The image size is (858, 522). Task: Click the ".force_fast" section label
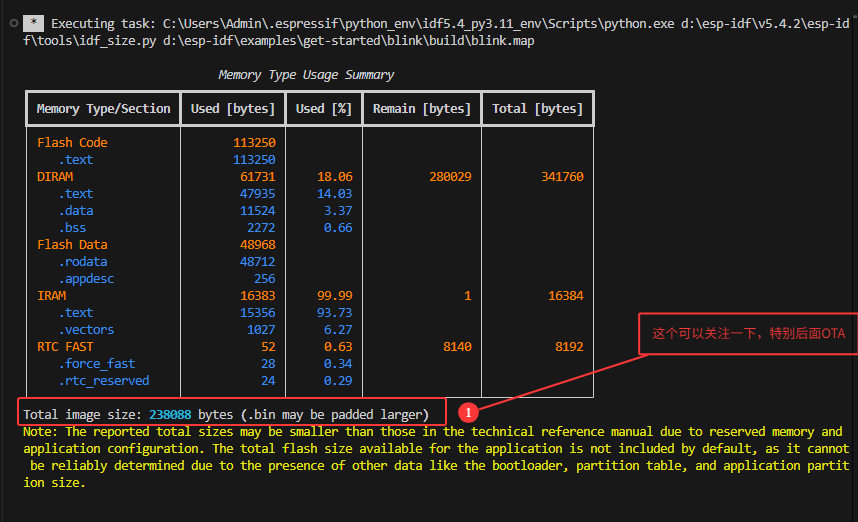pyautogui.click(x=97, y=363)
